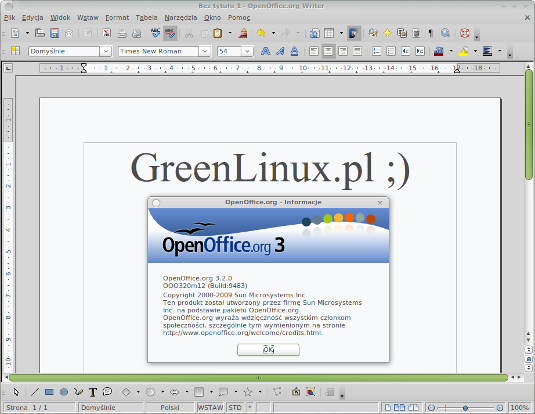Screen dimensions: 535x414
Task: Open the Narzędzia menu
Action: [181, 17]
